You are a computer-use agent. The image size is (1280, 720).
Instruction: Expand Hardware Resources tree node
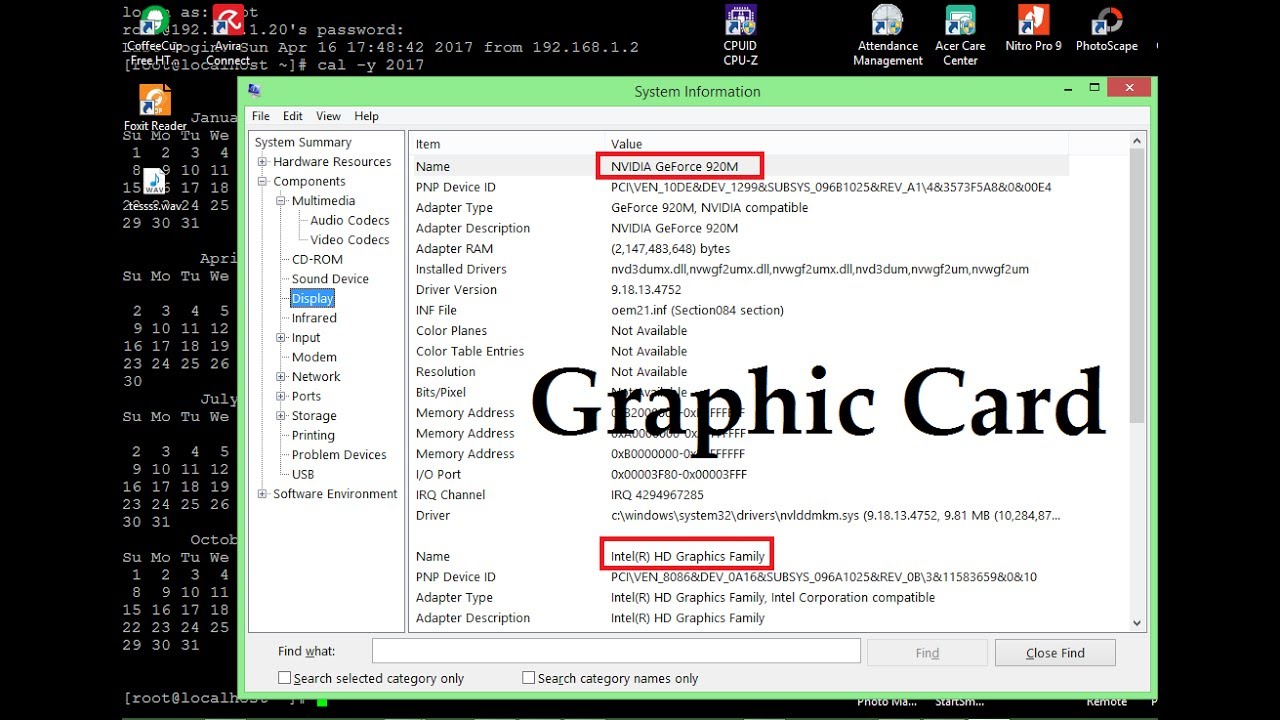(262, 162)
